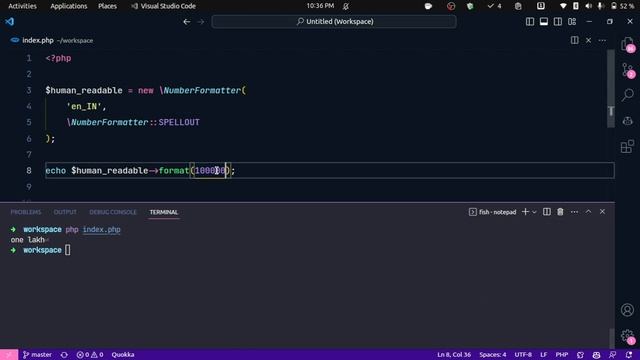Change indentation via Spaces: 4
Viewport: 640px width, 360px height.
click(493, 355)
